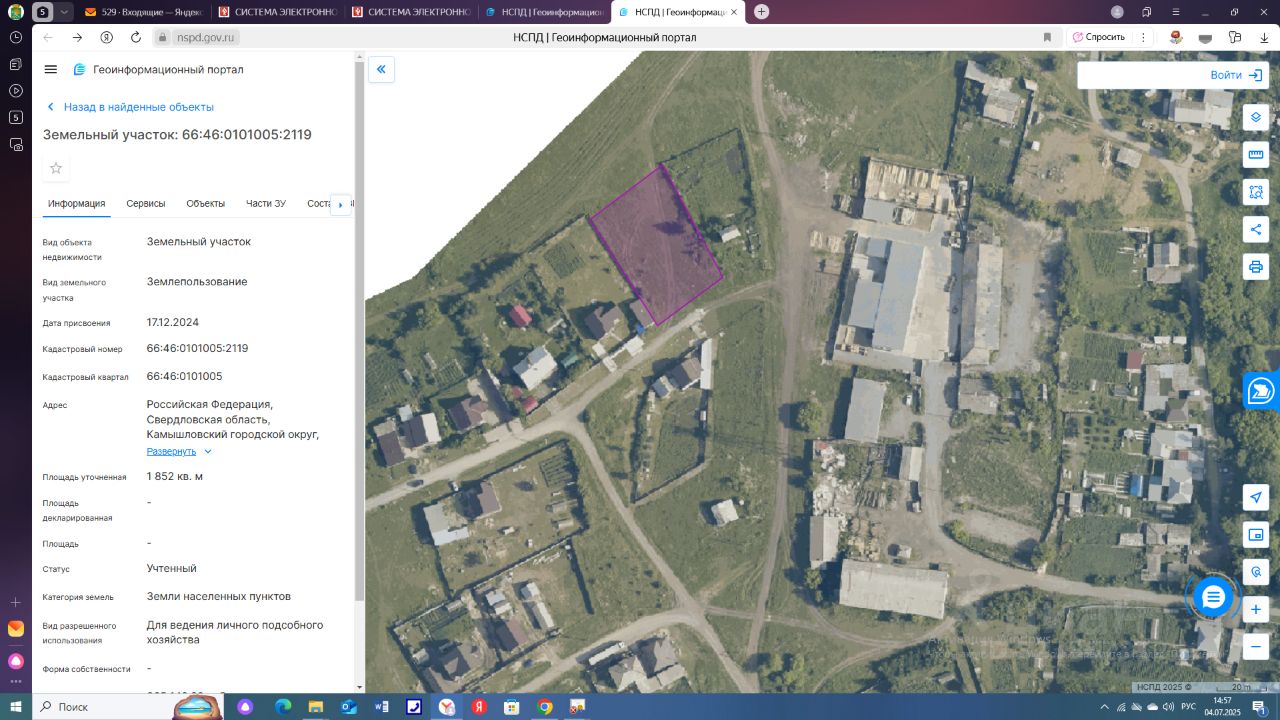
Task: Open the hamburger menu of the geoportal
Action: click(x=51, y=69)
